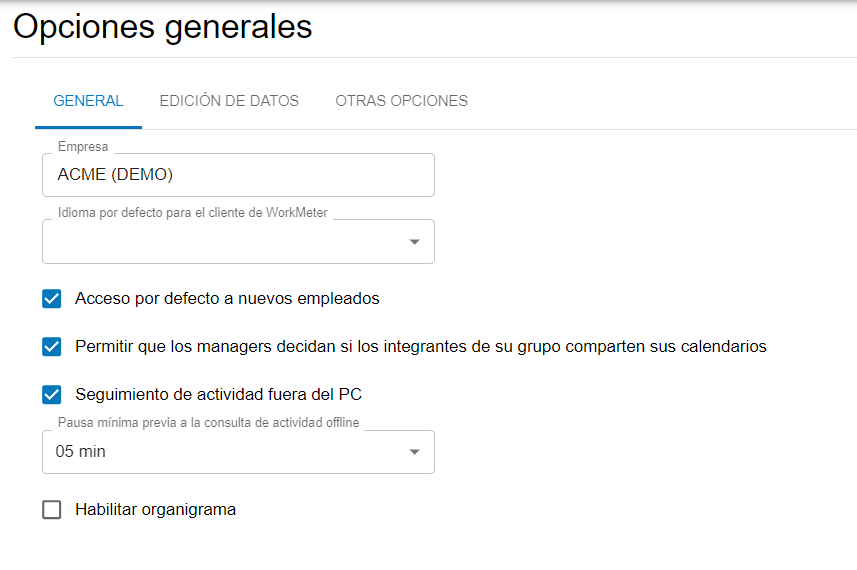Click the small 'Empresa' field label

[x=83, y=147]
